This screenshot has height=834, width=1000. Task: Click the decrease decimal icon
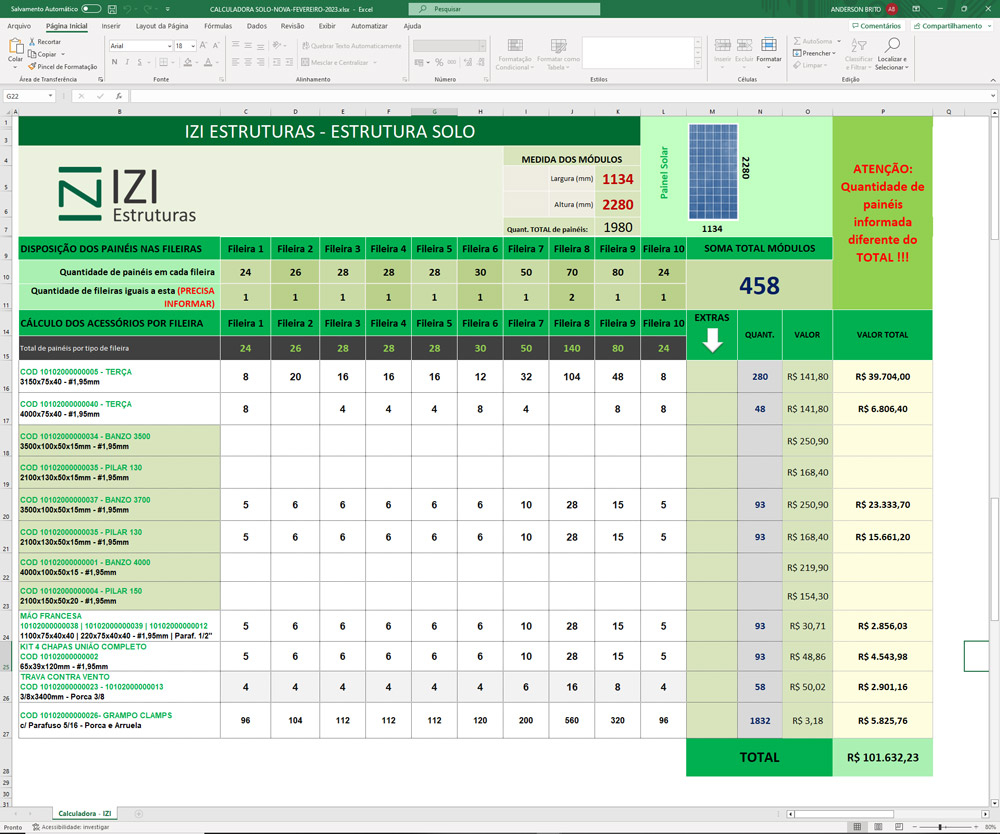click(481, 62)
